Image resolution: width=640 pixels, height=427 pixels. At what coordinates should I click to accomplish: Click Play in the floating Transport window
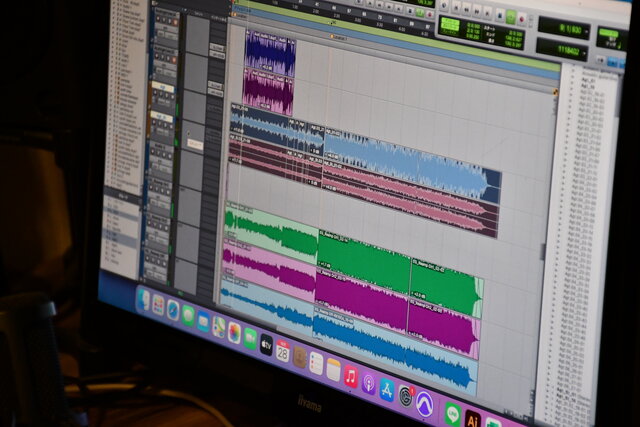[x=511, y=17]
